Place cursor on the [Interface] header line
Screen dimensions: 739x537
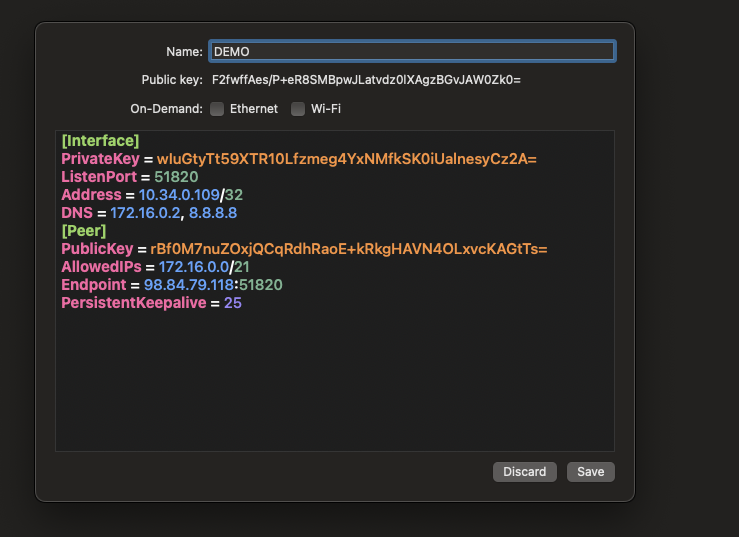click(x=100, y=140)
